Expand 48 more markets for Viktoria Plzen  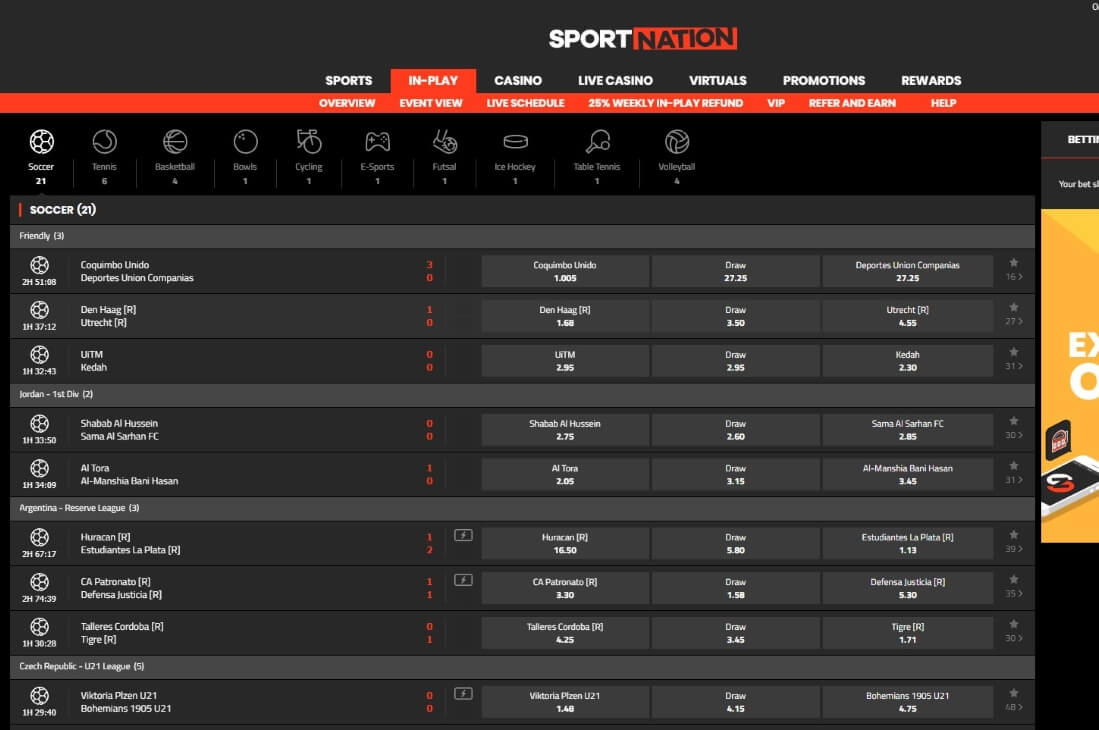coord(1013,707)
